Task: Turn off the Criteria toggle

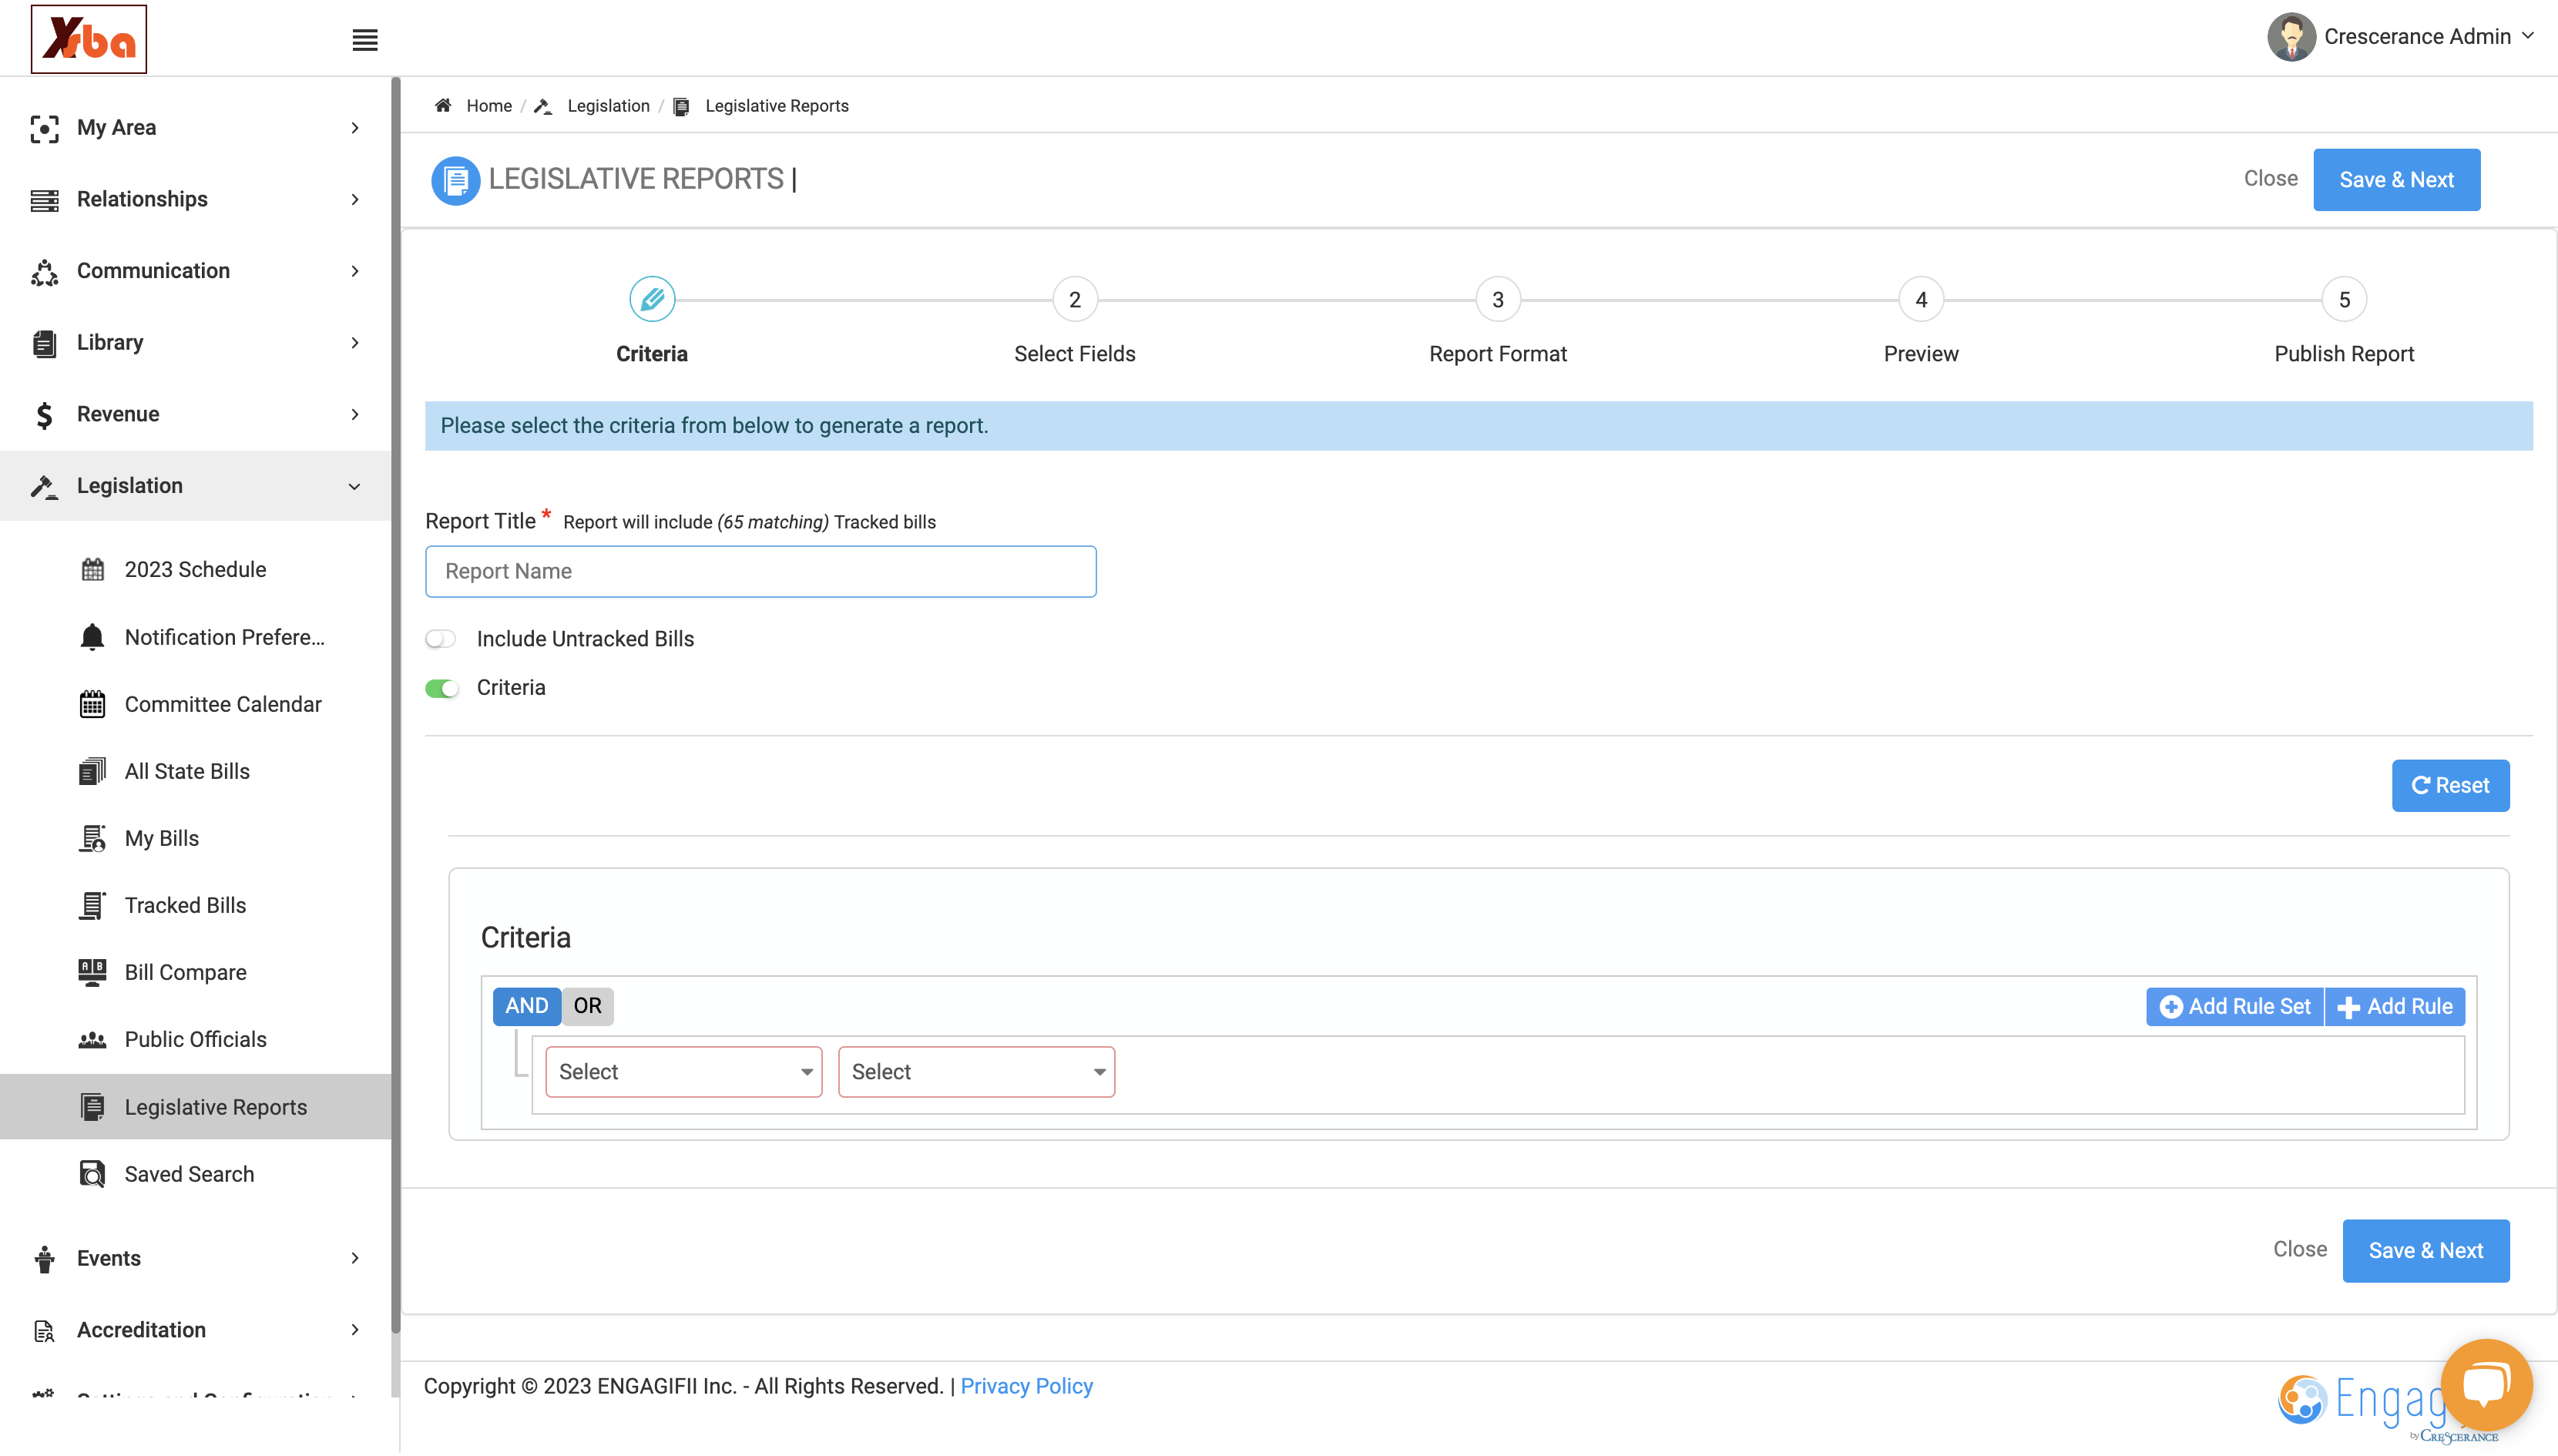Action: [x=441, y=688]
